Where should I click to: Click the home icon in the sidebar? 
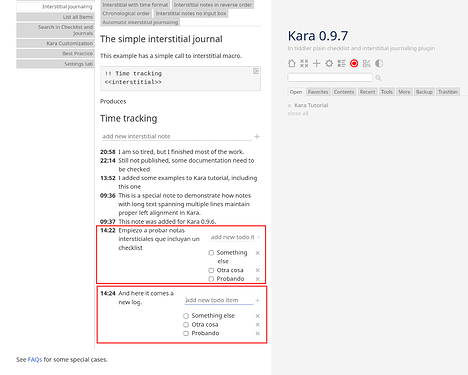click(292, 63)
